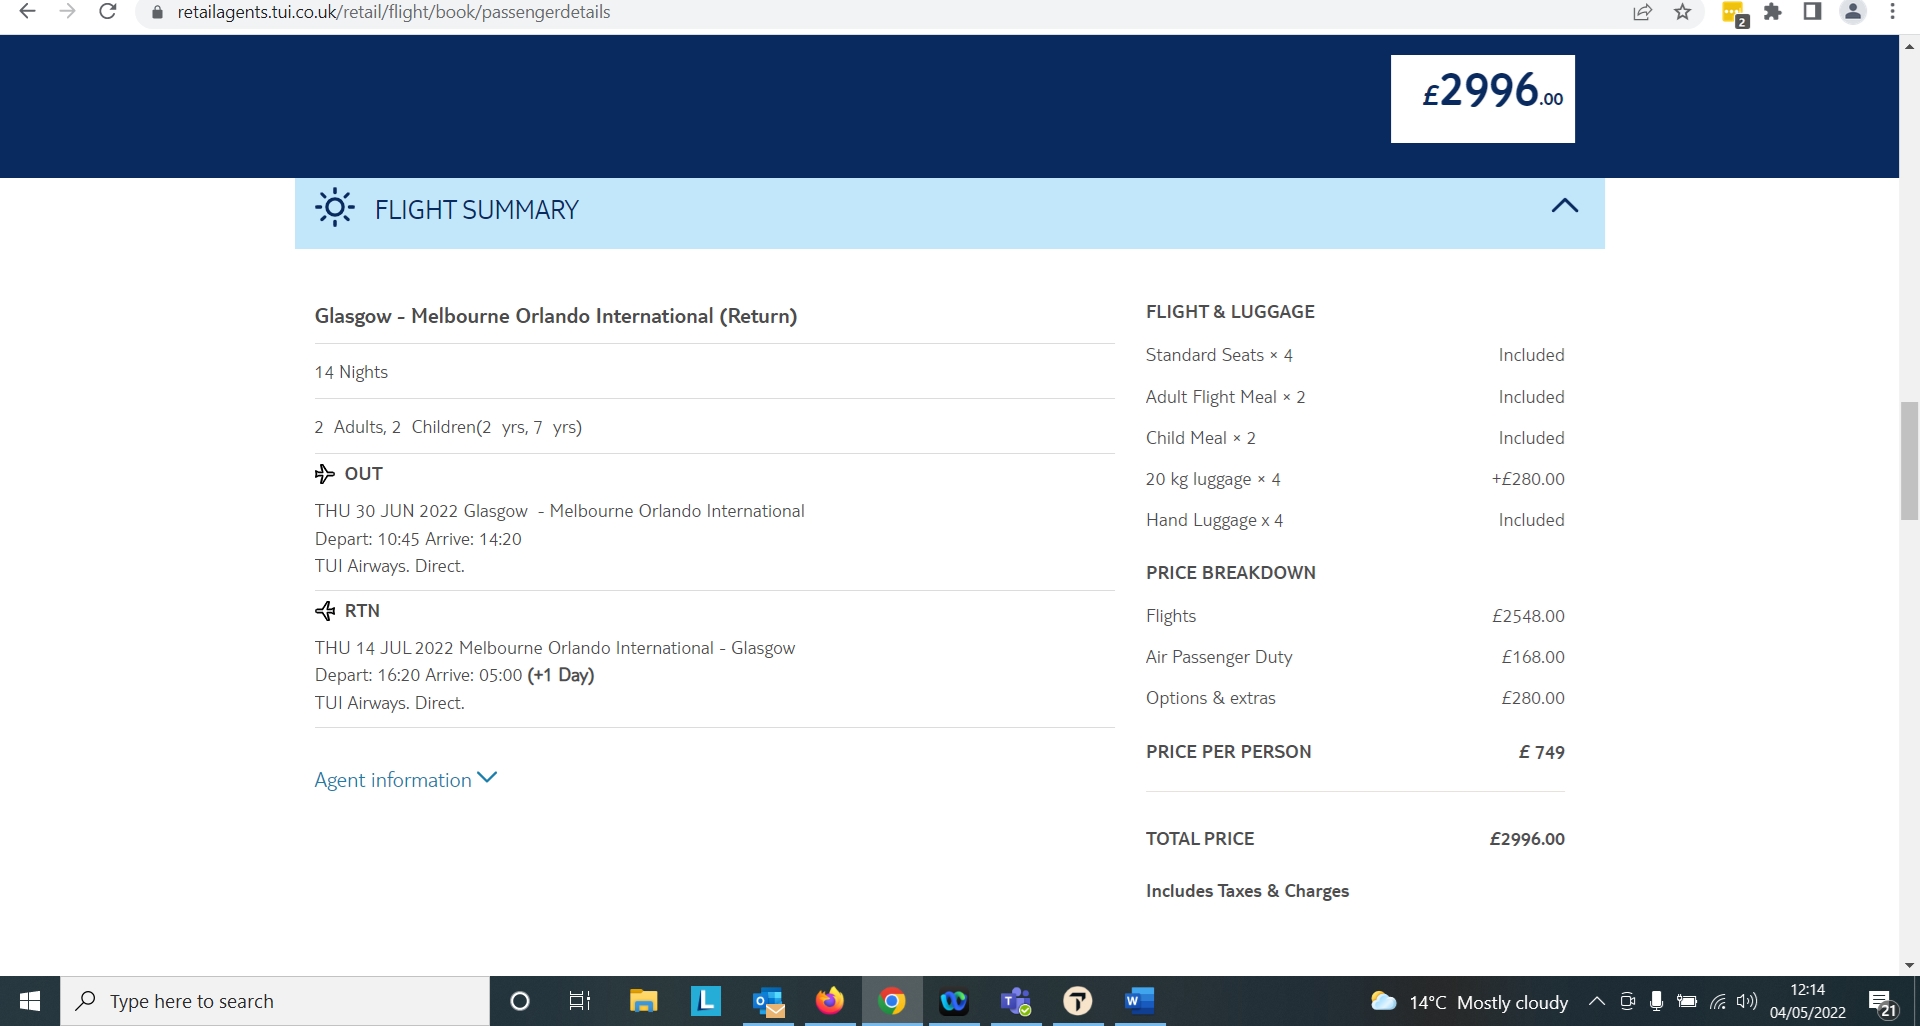
Task: Open Microsoft Teams from the taskbar
Action: click(1016, 1001)
